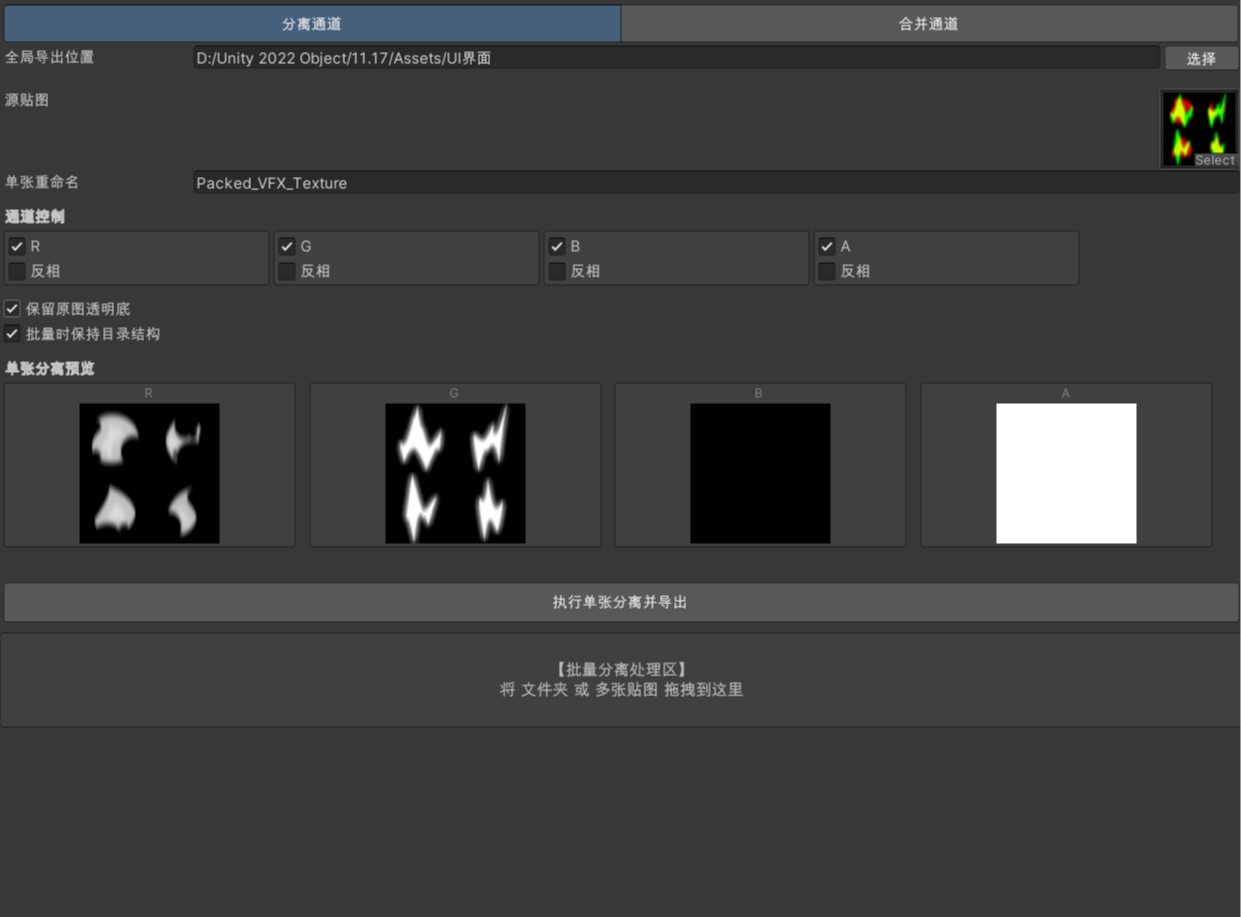Click the 全局导出位置 path field

tap(676, 58)
